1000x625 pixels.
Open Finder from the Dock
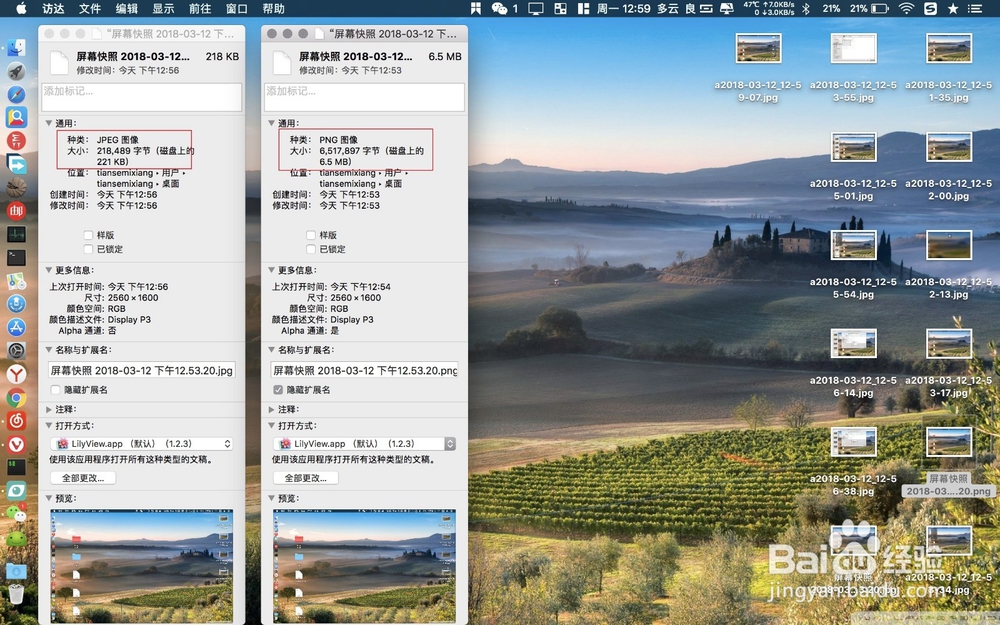click(x=16, y=47)
